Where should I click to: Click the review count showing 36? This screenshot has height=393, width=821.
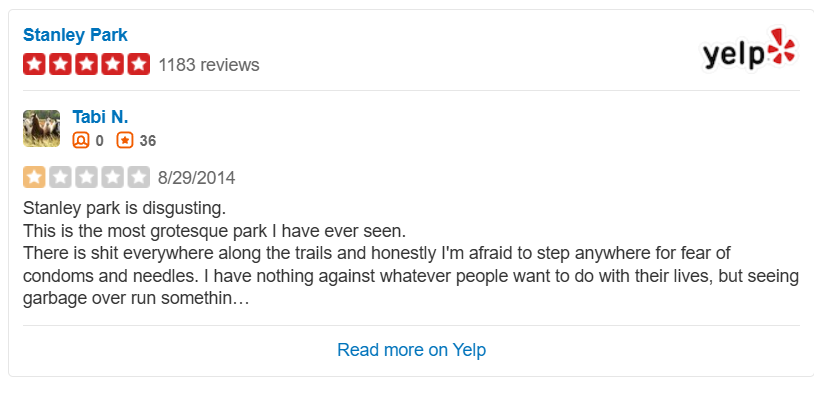[148, 141]
